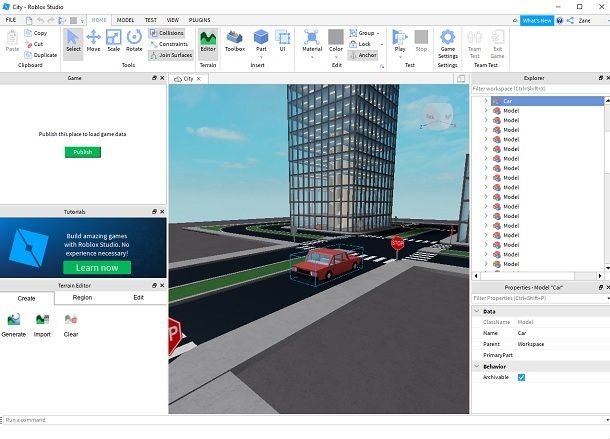Select the Move tool in the ribbon
This screenshot has width=610, height=439.
[93, 40]
